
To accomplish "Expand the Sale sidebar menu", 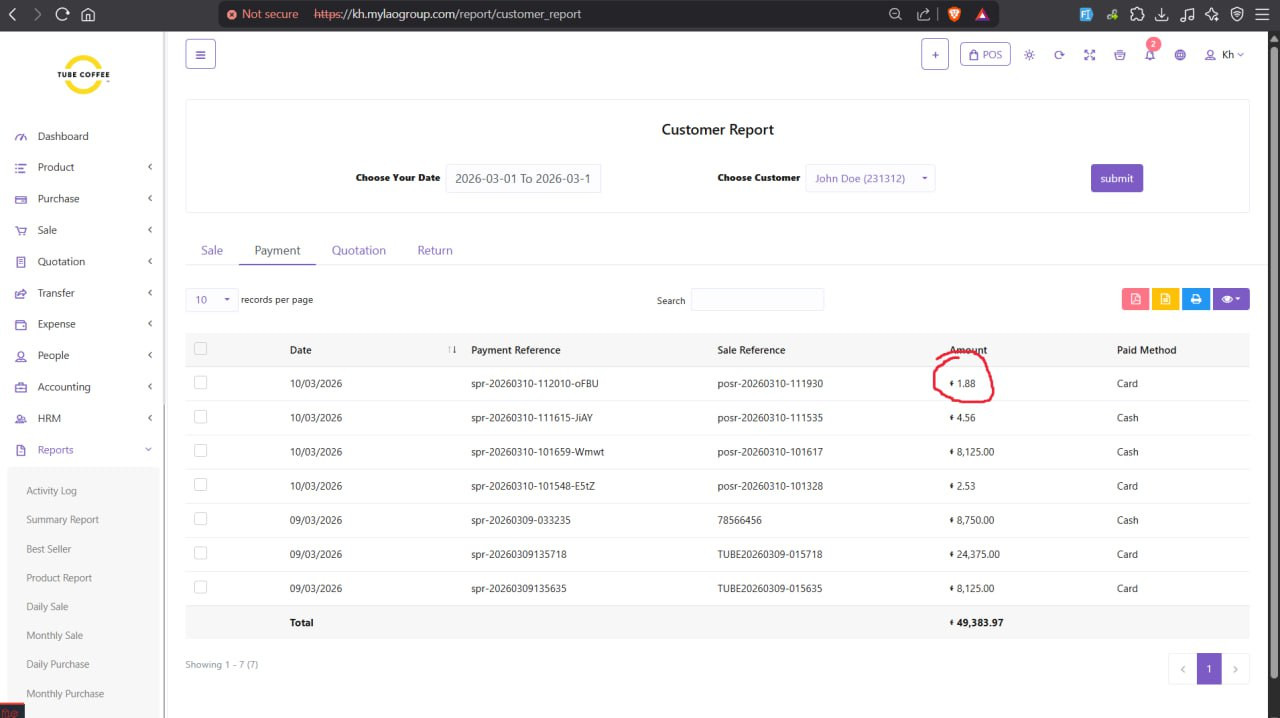I will click(82, 230).
